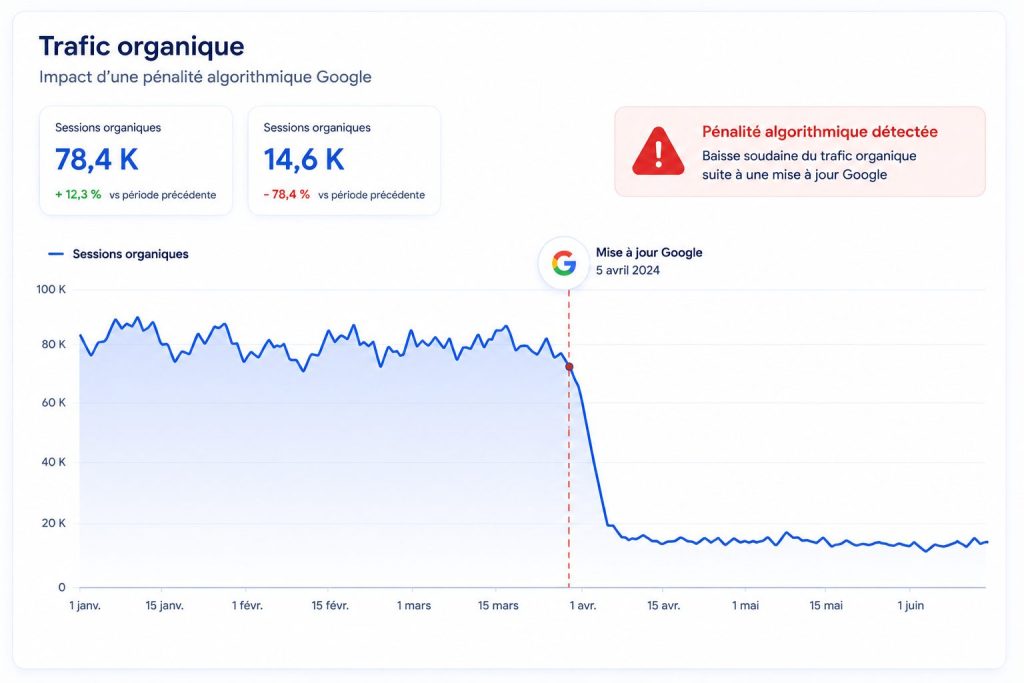Click the 1 juin axis label

tap(910, 605)
